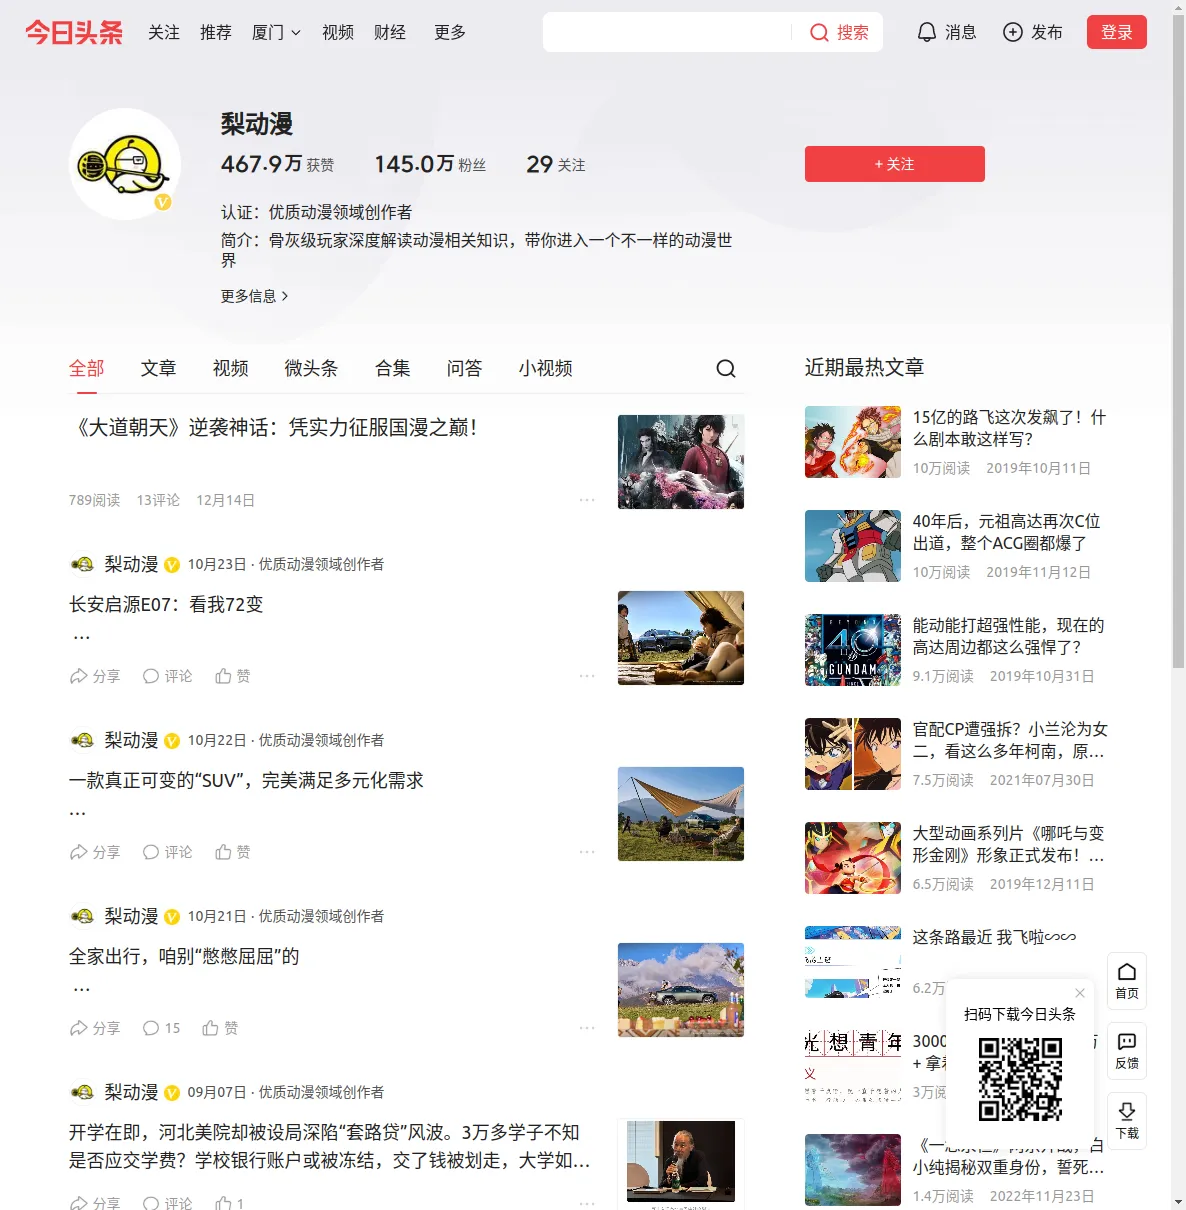The height and width of the screenshot is (1210, 1186).
Task: Switch to the 文章 tab
Action: pos(158,368)
